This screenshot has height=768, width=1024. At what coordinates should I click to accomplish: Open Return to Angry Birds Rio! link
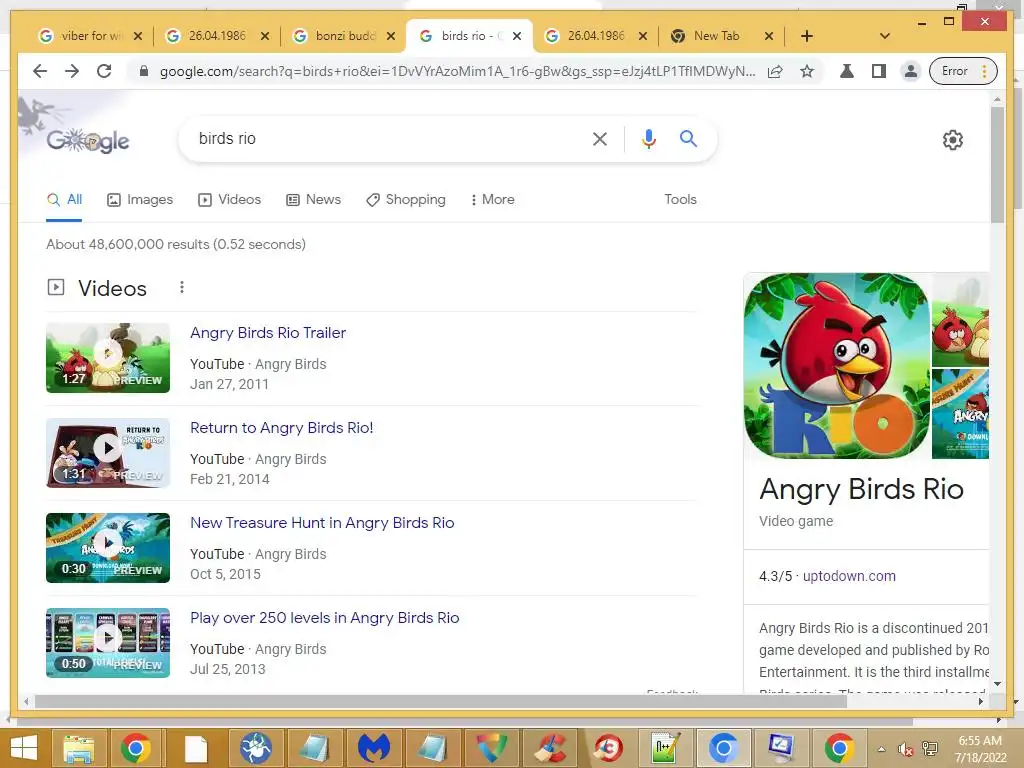click(x=281, y=428)
